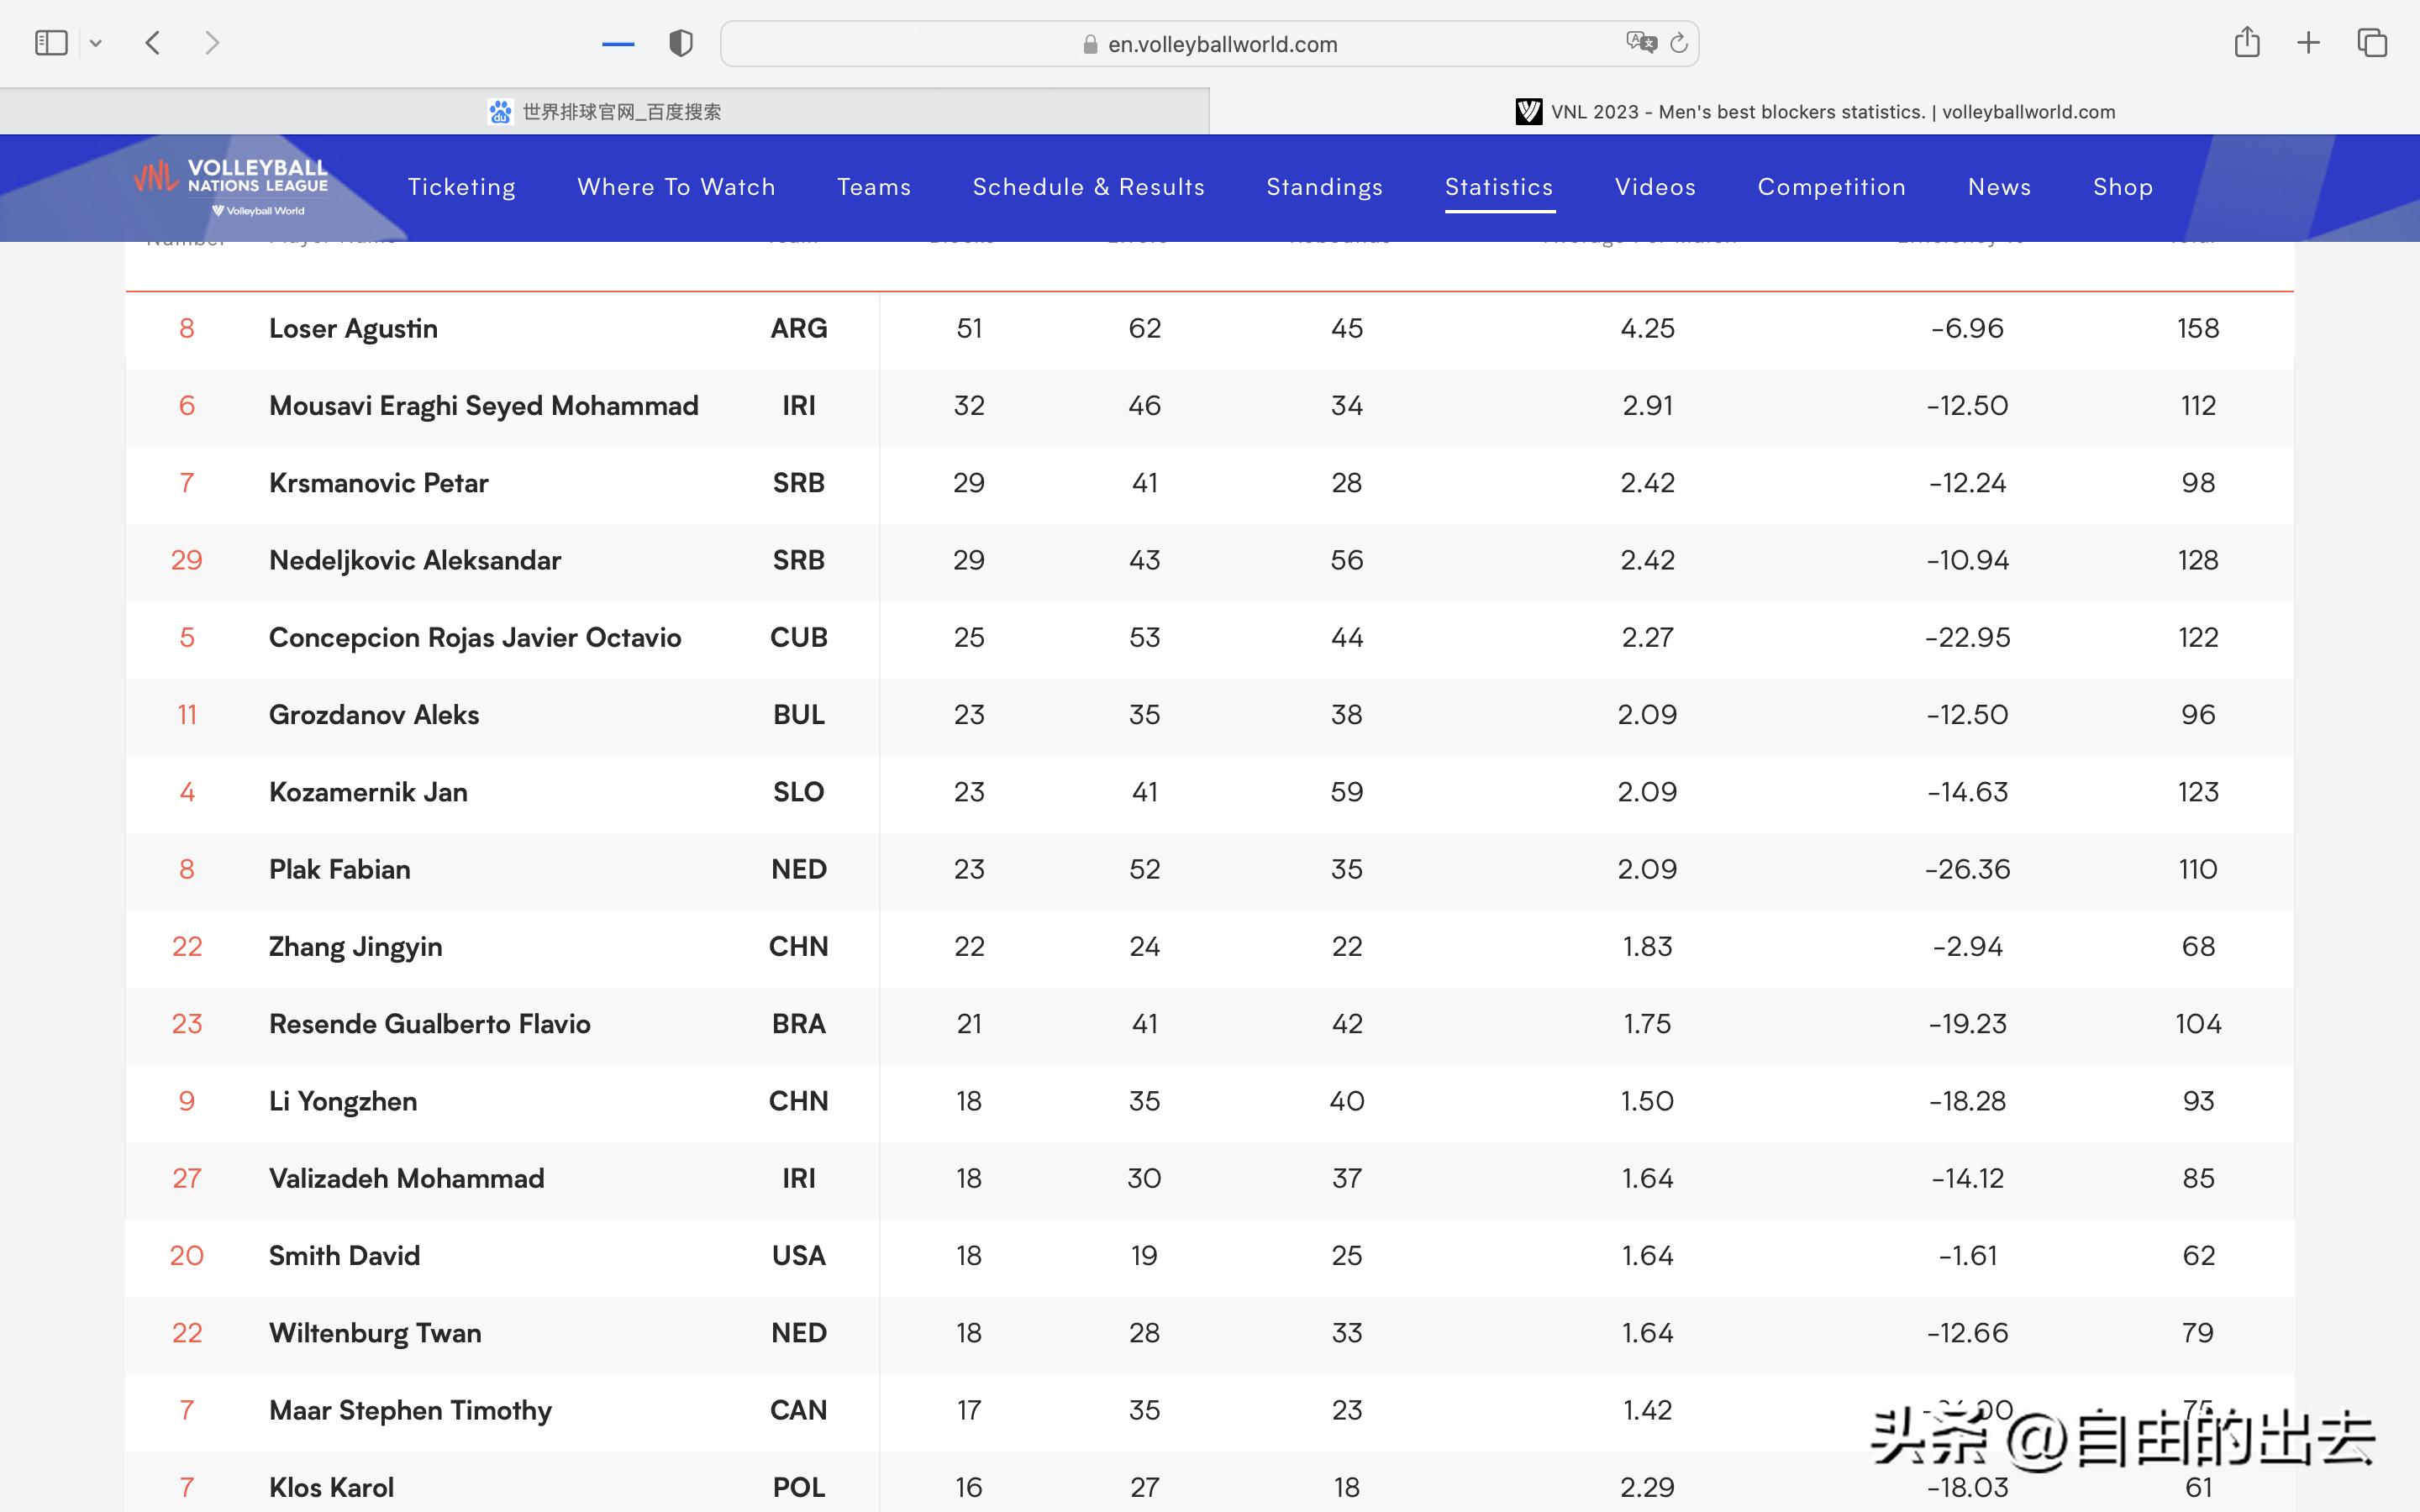Switch to the Baidu search tab
Image resolution: width=2420 pixels, height=1512 pixels.
(x=604, y=111)
